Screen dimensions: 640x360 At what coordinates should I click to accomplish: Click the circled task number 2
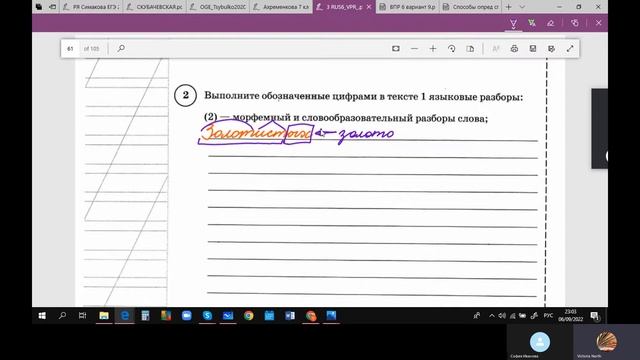185,96
